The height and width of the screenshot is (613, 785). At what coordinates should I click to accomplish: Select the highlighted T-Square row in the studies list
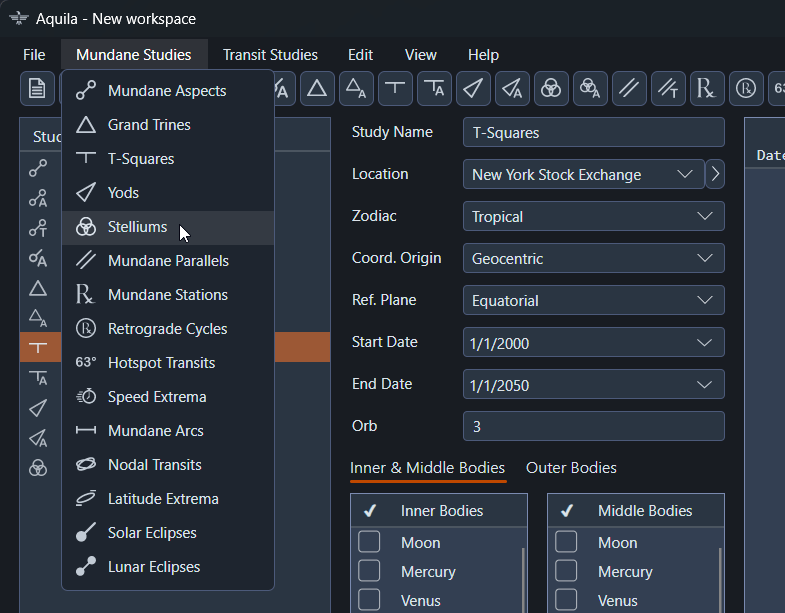175,347
